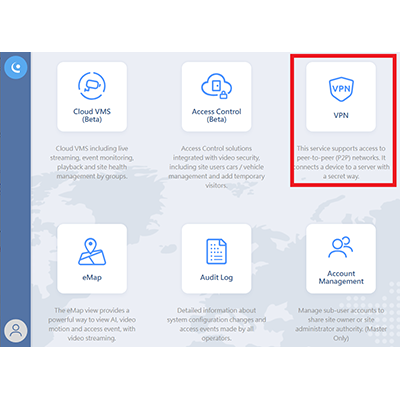
Task: Open the Cloud VMS camera icon
Action: 92,86
